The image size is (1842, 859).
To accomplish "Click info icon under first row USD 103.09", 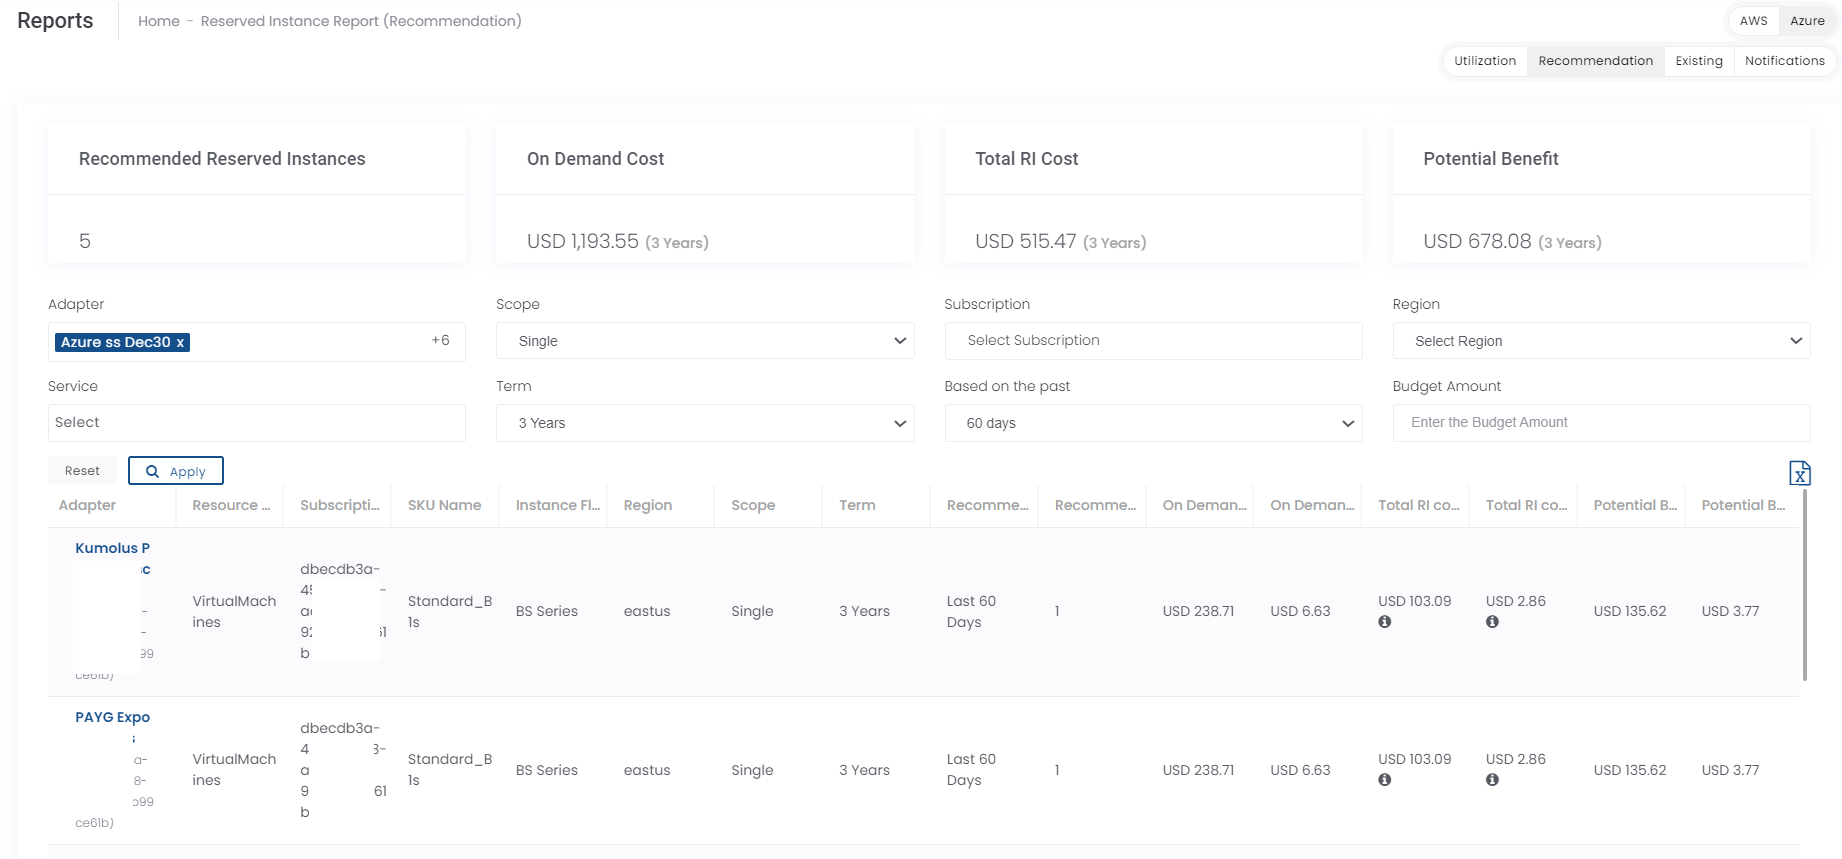I will 1384,622.
